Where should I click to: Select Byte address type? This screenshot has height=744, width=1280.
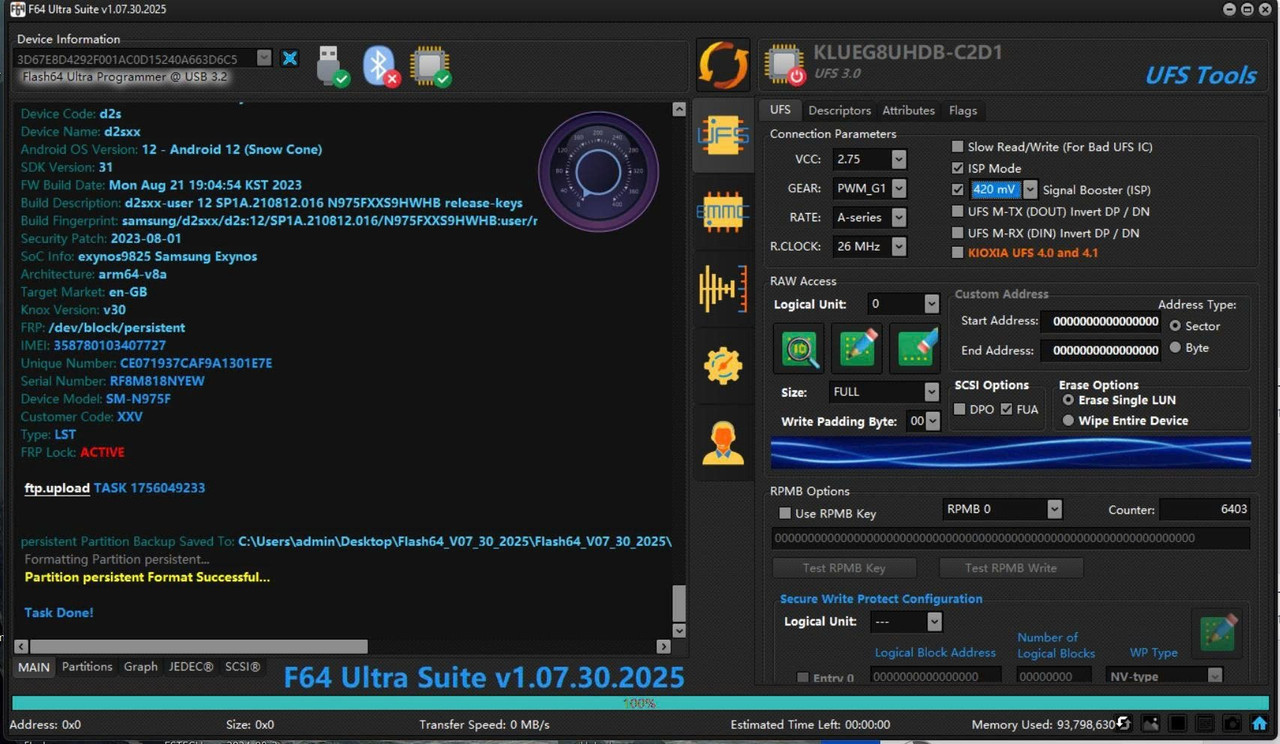(x=1176, y=348)
